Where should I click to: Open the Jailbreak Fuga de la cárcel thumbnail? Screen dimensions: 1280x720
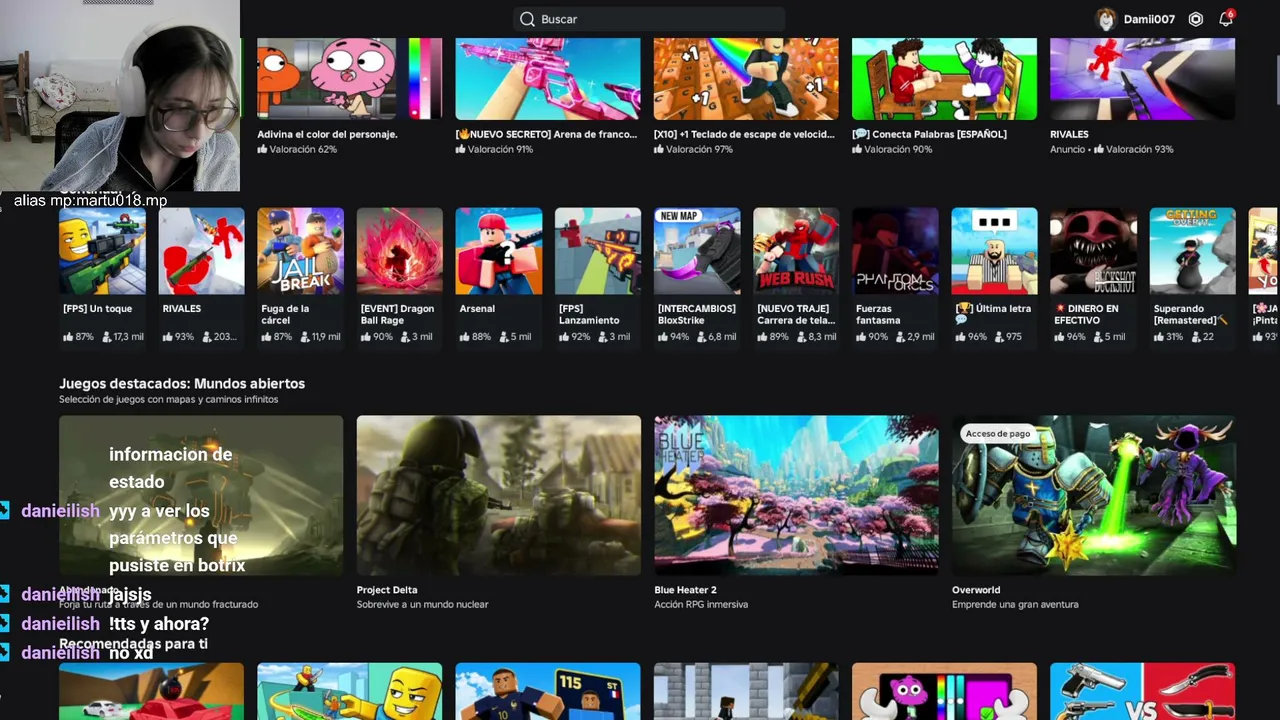click(300, 251)
